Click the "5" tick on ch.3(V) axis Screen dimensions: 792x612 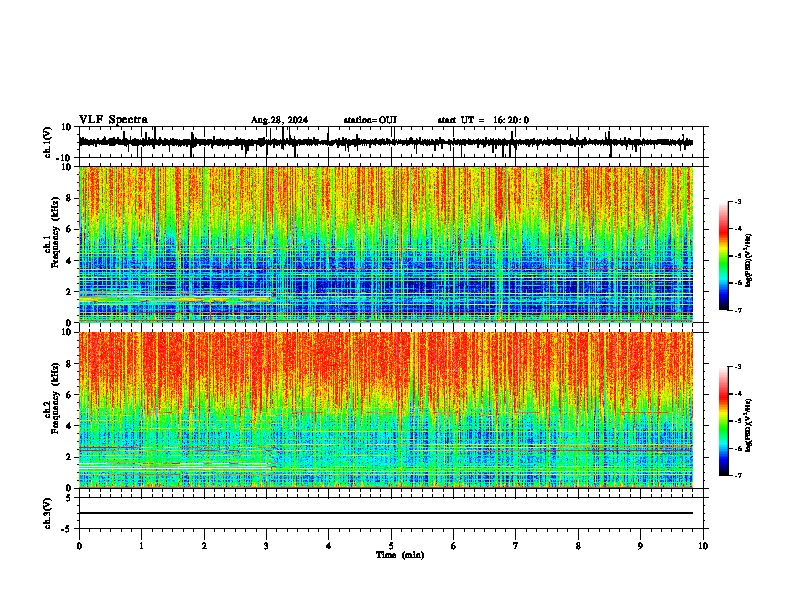70,497
